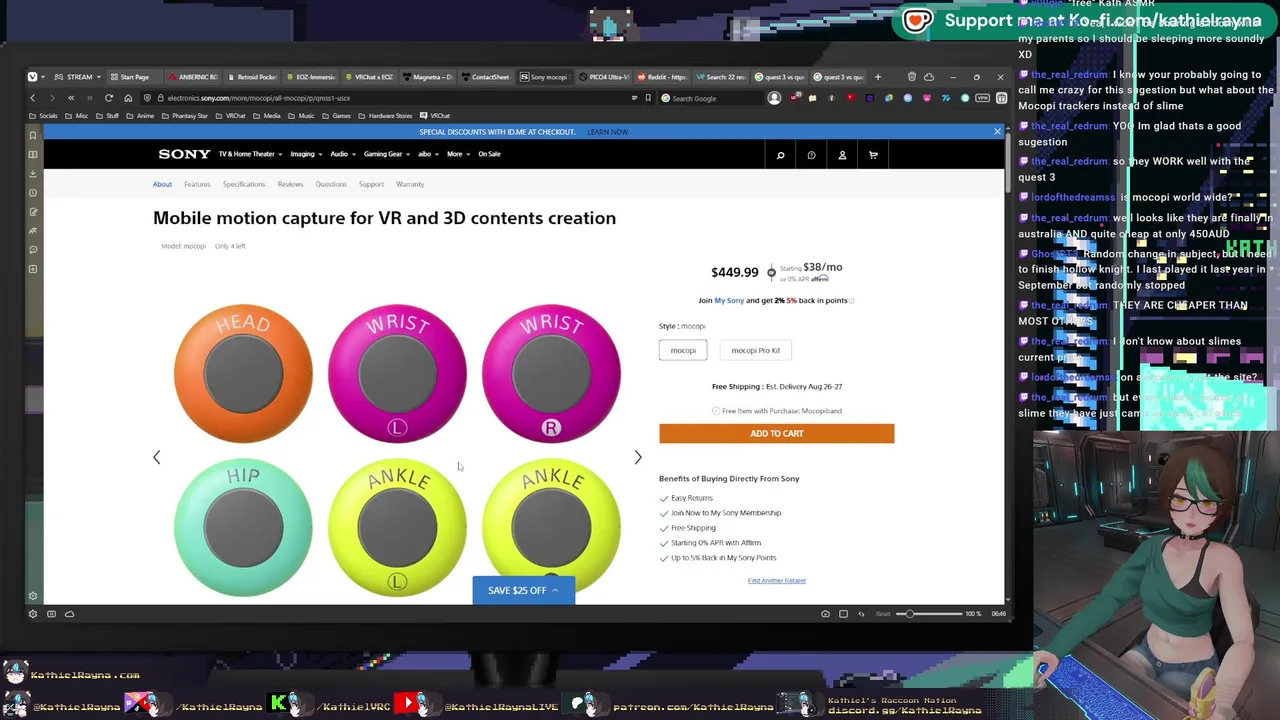
Task: Open the Notes panel in the sidebar
Action: (x=33, y=211)
